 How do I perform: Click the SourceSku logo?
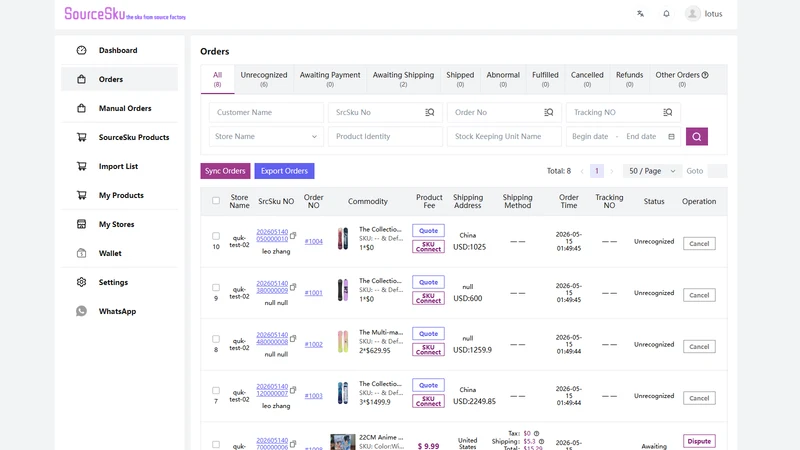[x=125, y=14]
